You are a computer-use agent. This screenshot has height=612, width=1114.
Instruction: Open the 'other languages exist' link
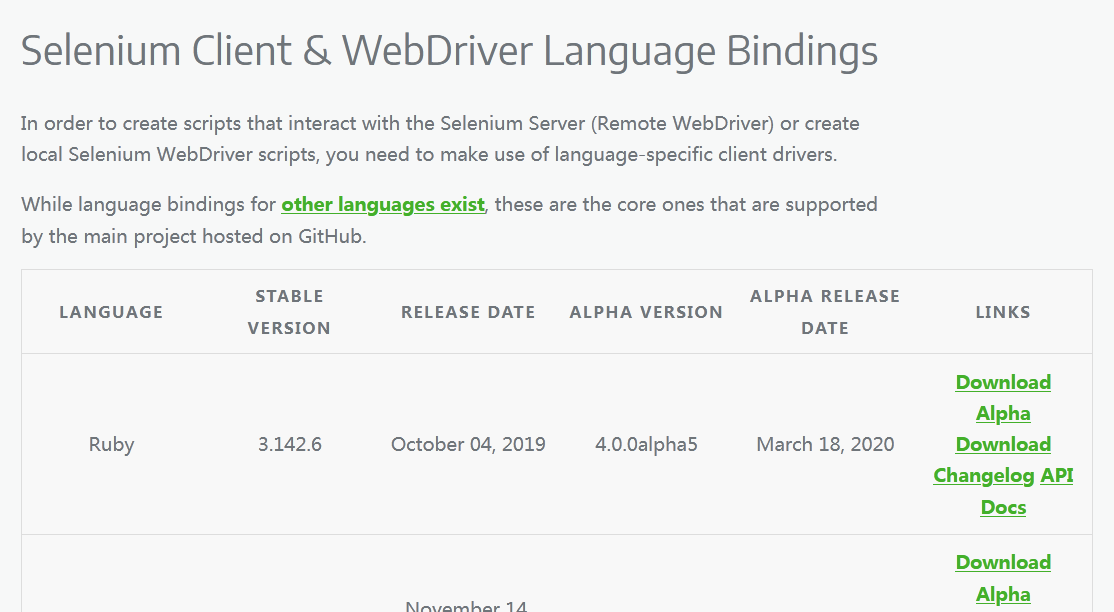click(x=383, y=205)
